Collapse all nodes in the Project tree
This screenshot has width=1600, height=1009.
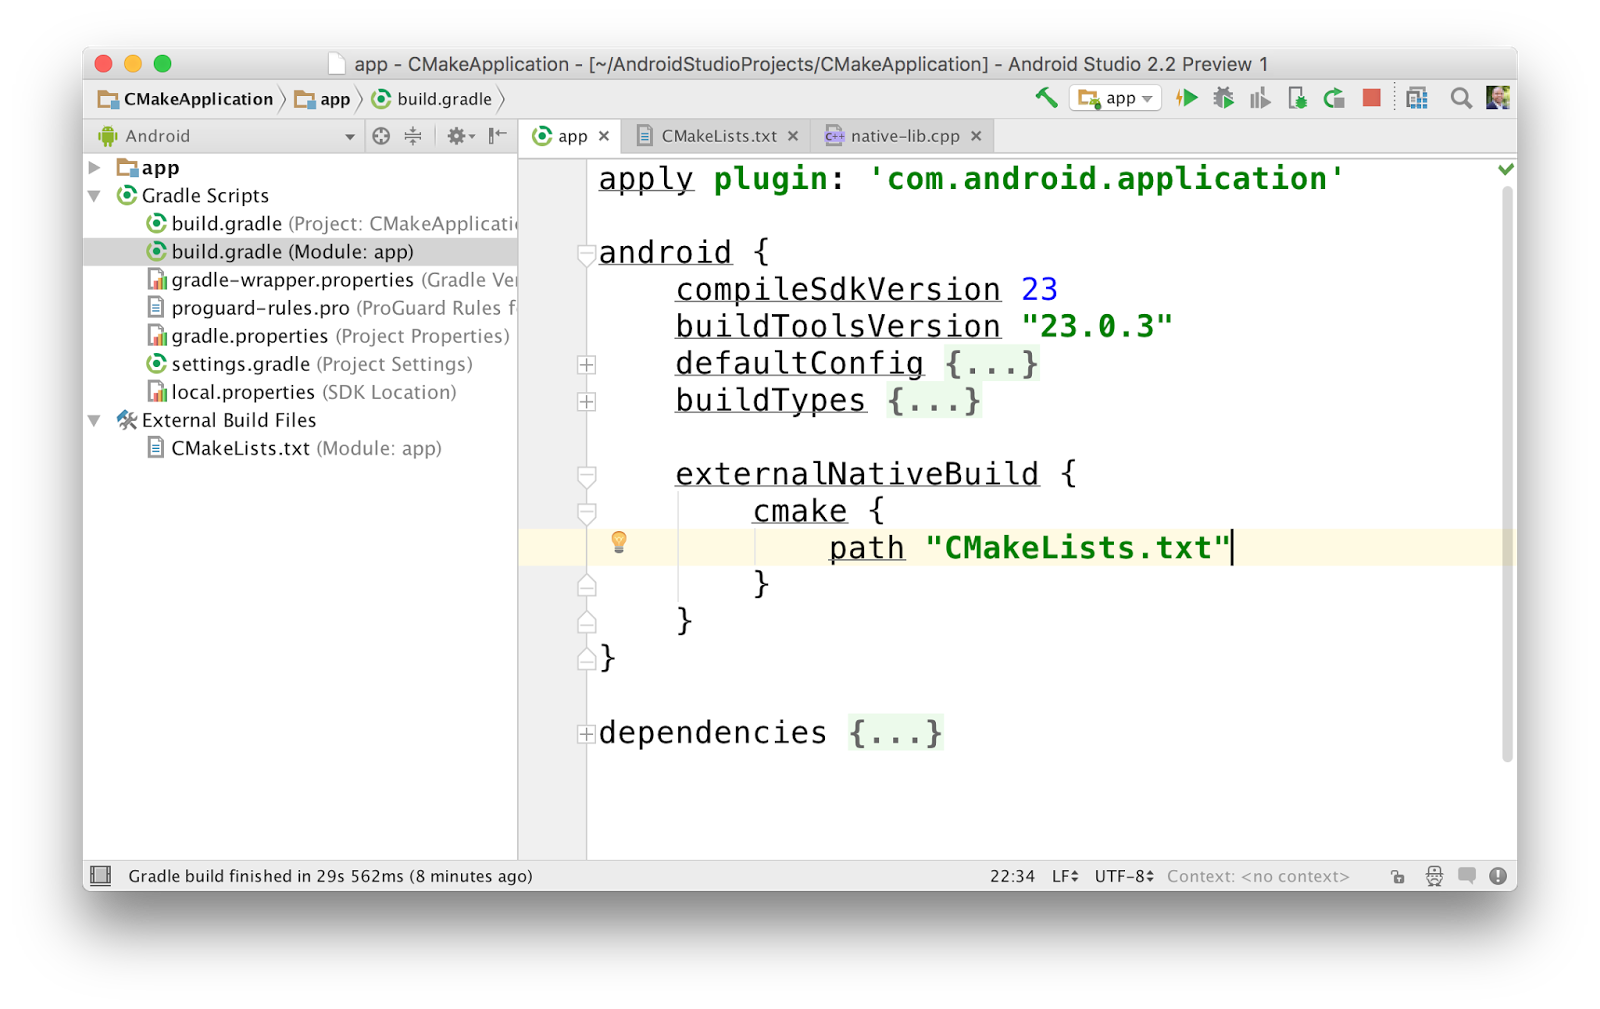coord(413,136)
